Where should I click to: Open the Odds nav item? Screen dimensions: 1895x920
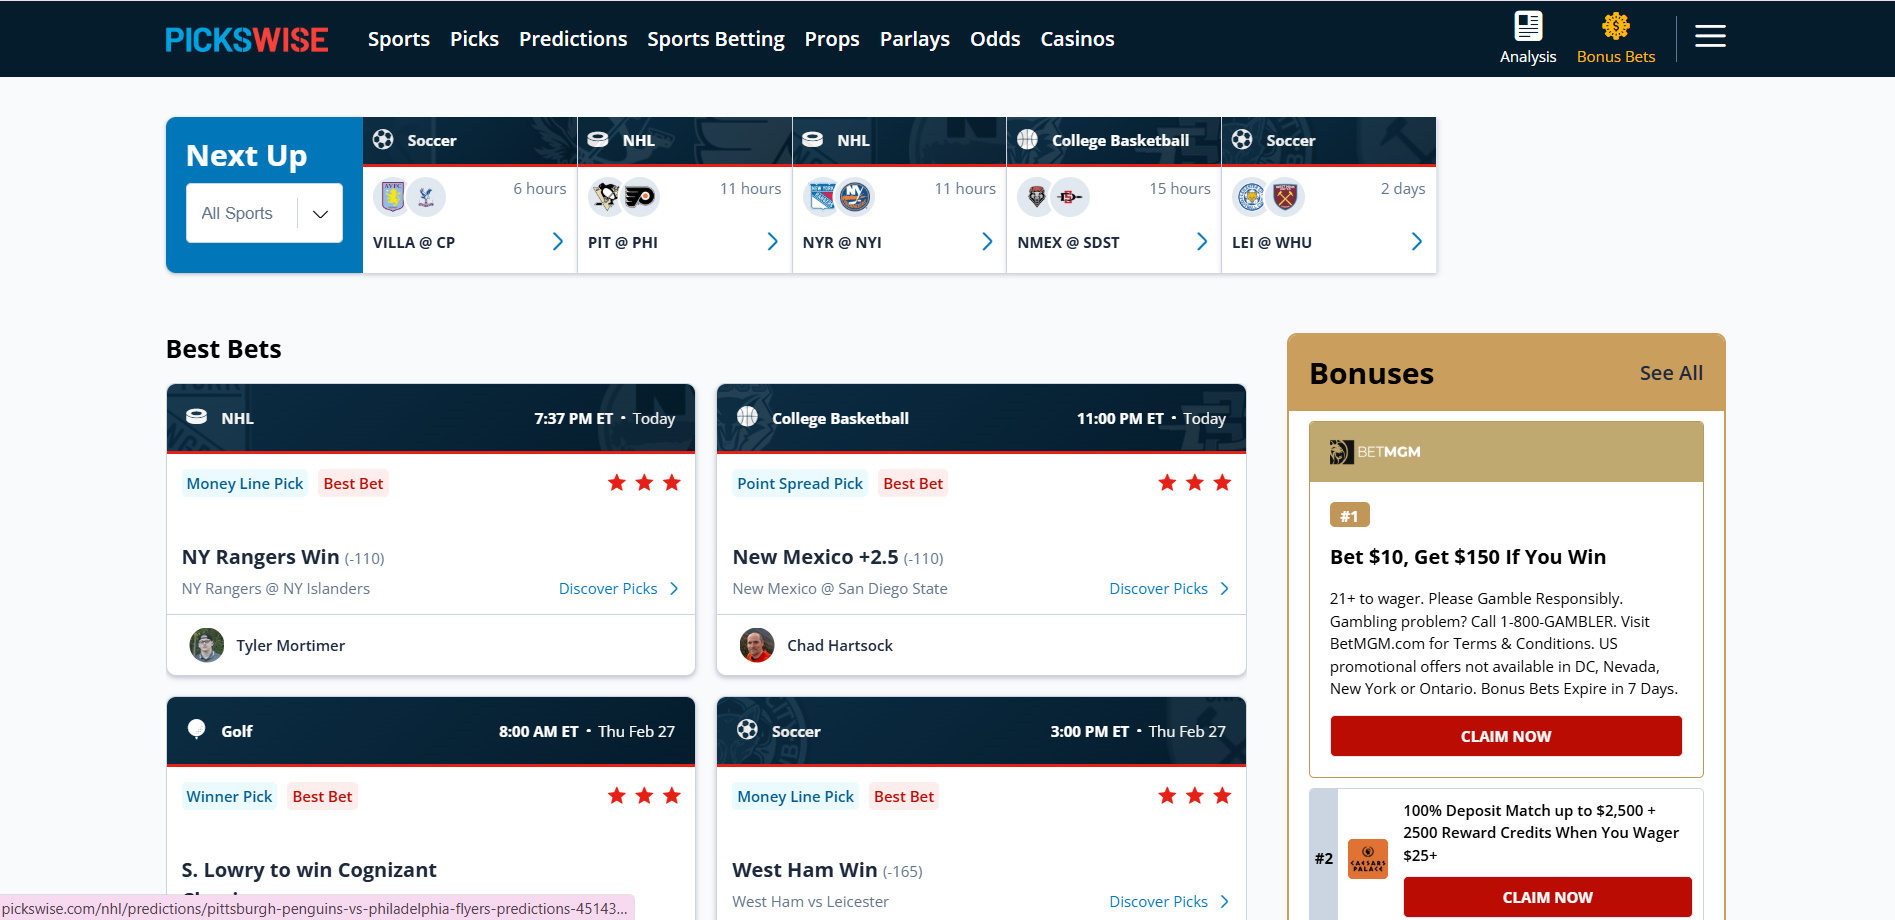pyautogui.click(x=995, y=39)
